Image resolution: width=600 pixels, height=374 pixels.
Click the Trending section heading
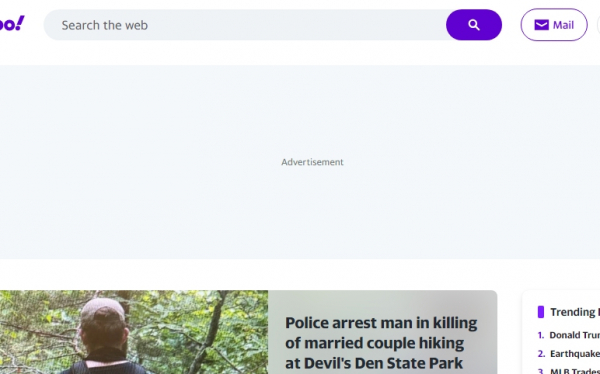[575, 312]
